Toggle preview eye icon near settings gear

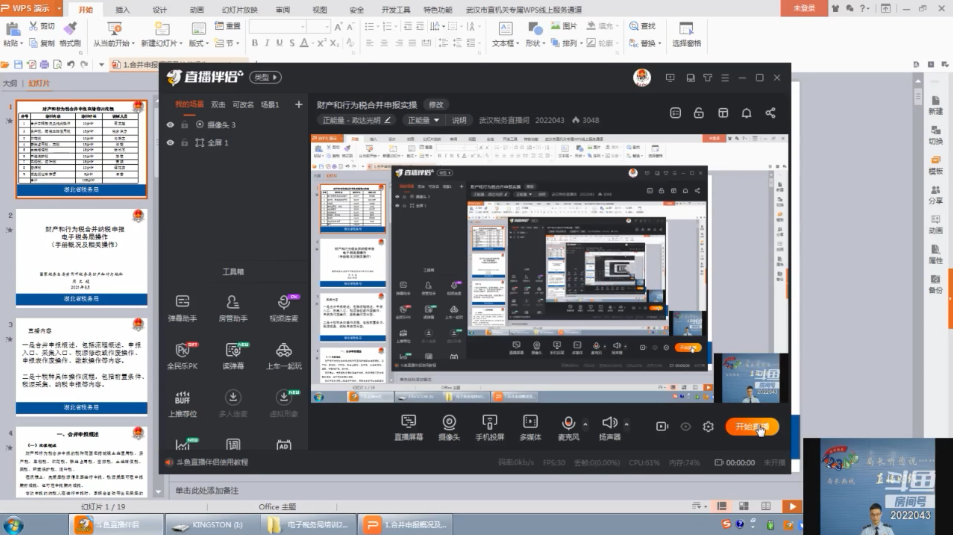tap(686, 427)
